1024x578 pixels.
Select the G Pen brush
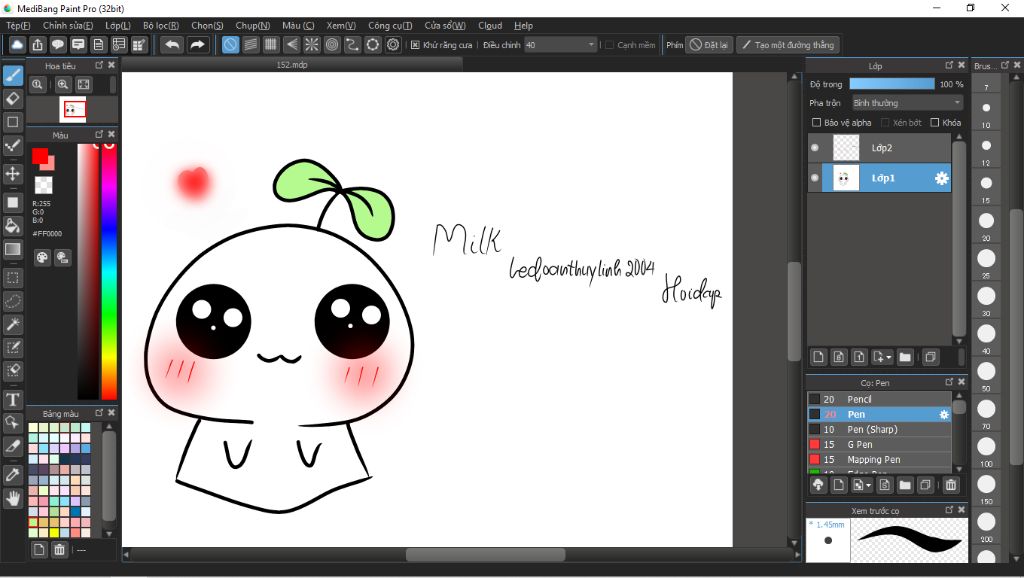[879, 444]
